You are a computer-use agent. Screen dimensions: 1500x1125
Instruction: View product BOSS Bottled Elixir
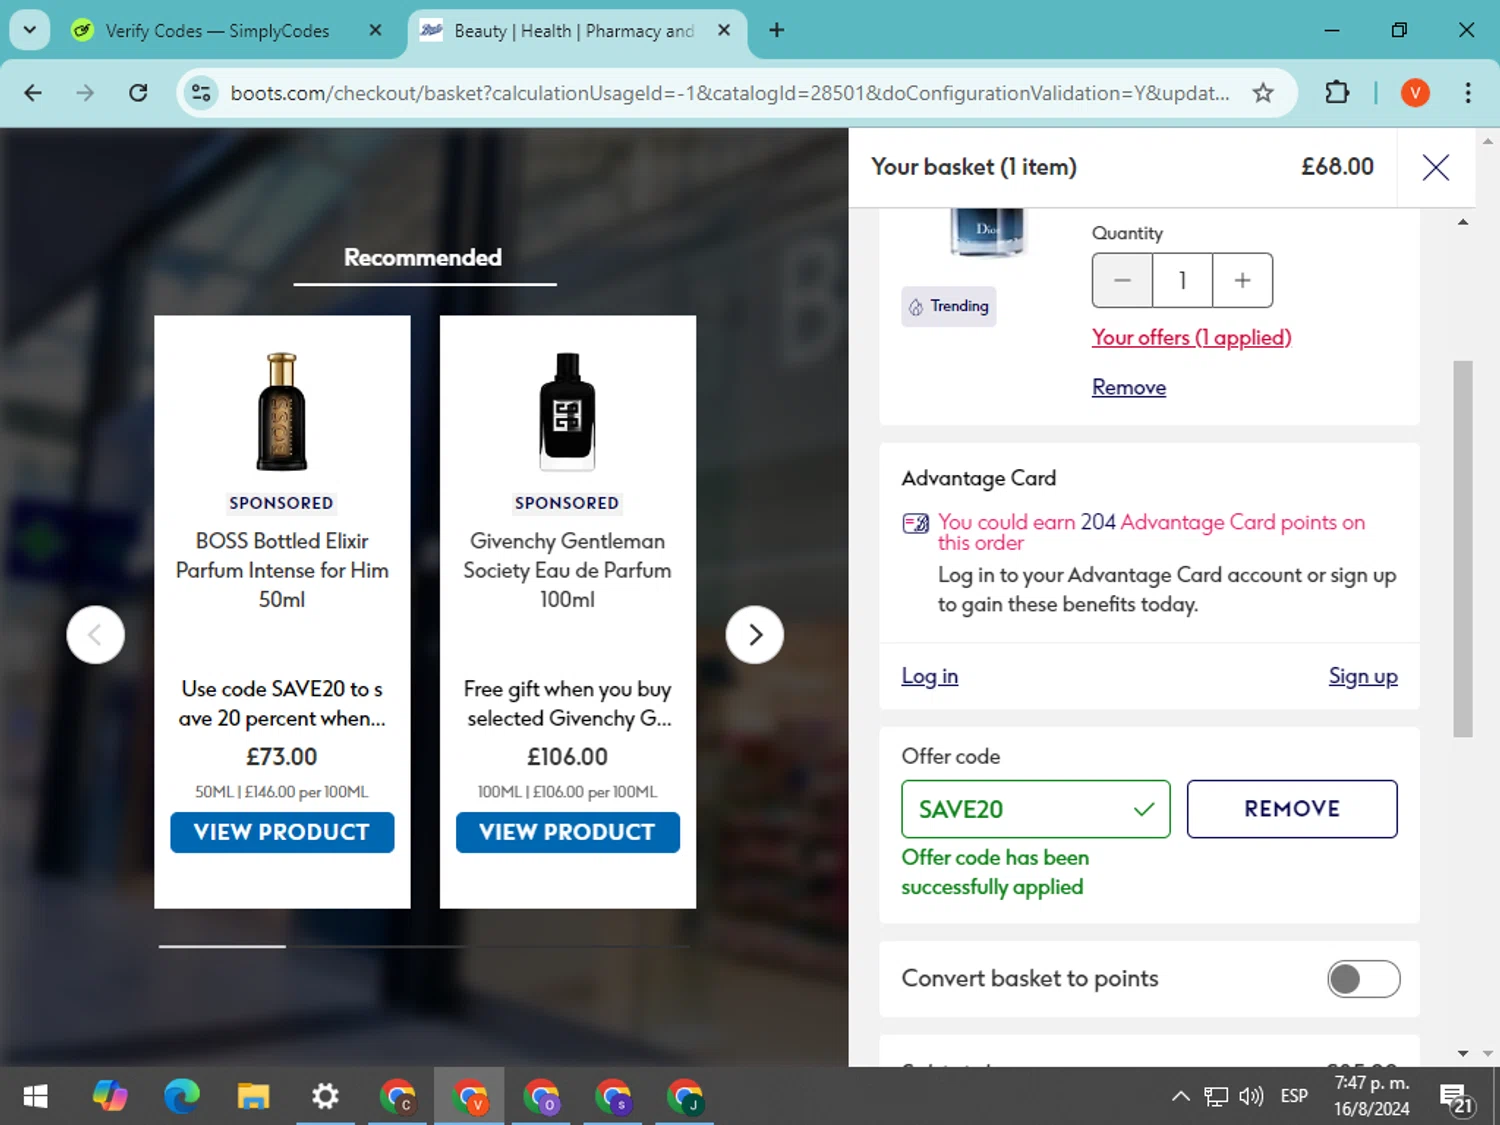coord(282,832)
